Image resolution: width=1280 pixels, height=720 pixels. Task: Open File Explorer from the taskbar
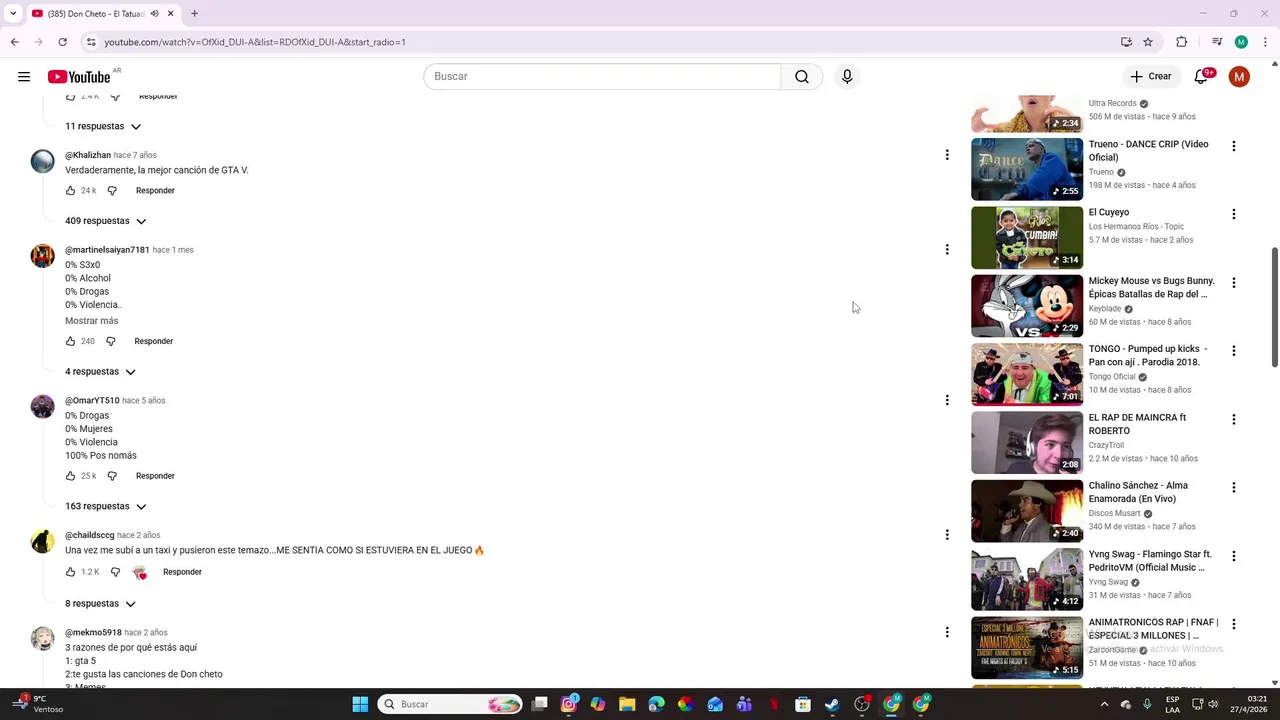coord(627,704)
